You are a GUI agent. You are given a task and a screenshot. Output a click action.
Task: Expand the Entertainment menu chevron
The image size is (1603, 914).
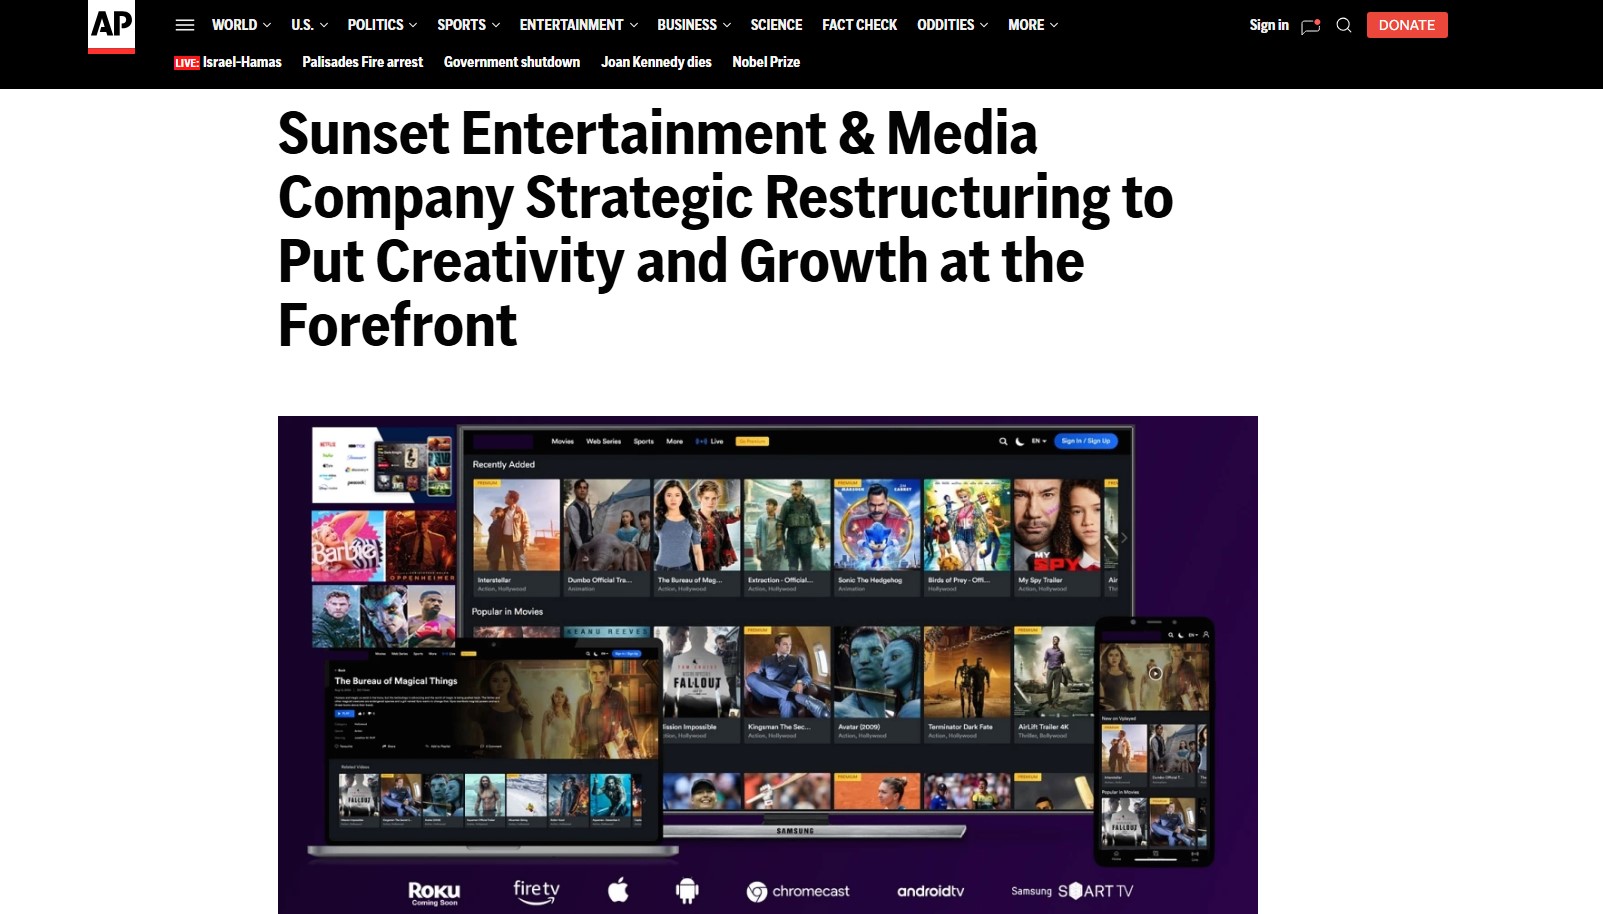point(633,25)
